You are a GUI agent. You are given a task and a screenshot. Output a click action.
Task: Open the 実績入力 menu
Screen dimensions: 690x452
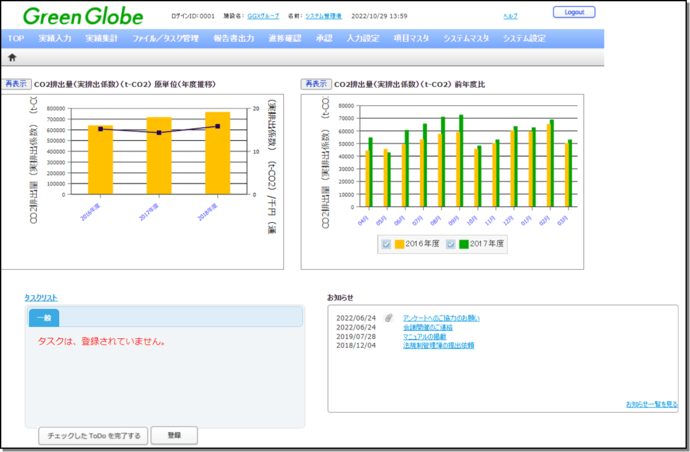tap(55, 38)
